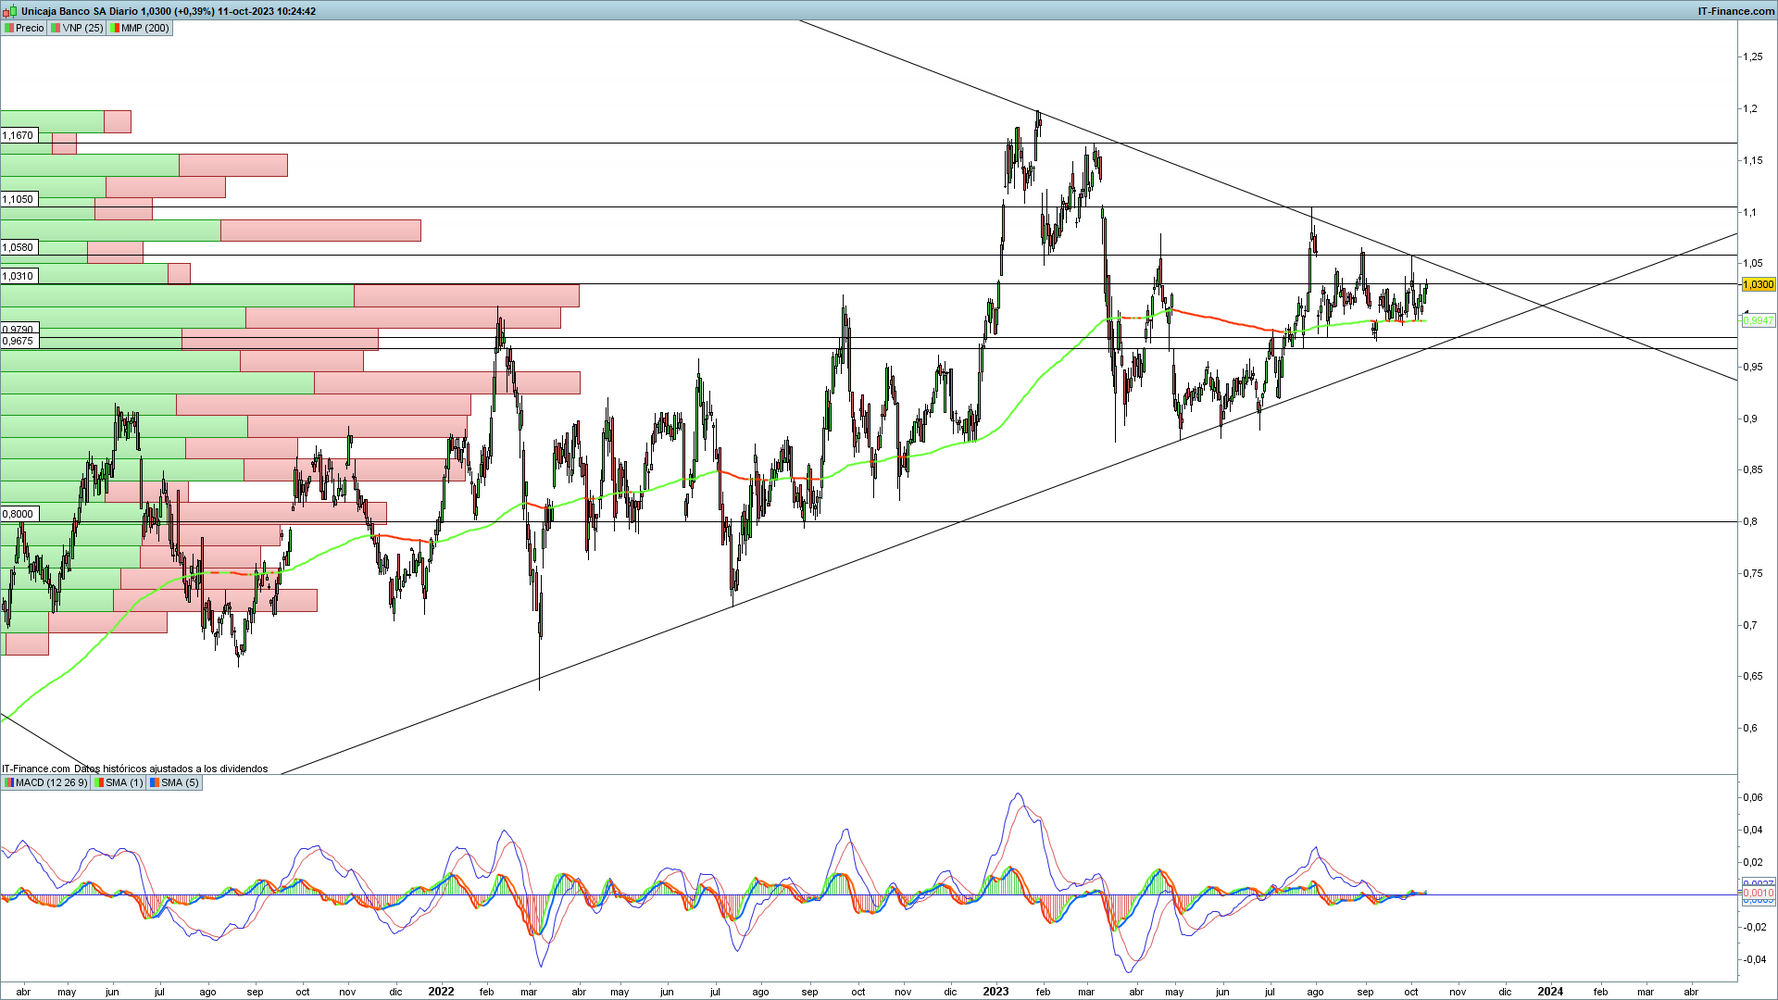Click the Precio red-green color icon

[x=9, y=28]
